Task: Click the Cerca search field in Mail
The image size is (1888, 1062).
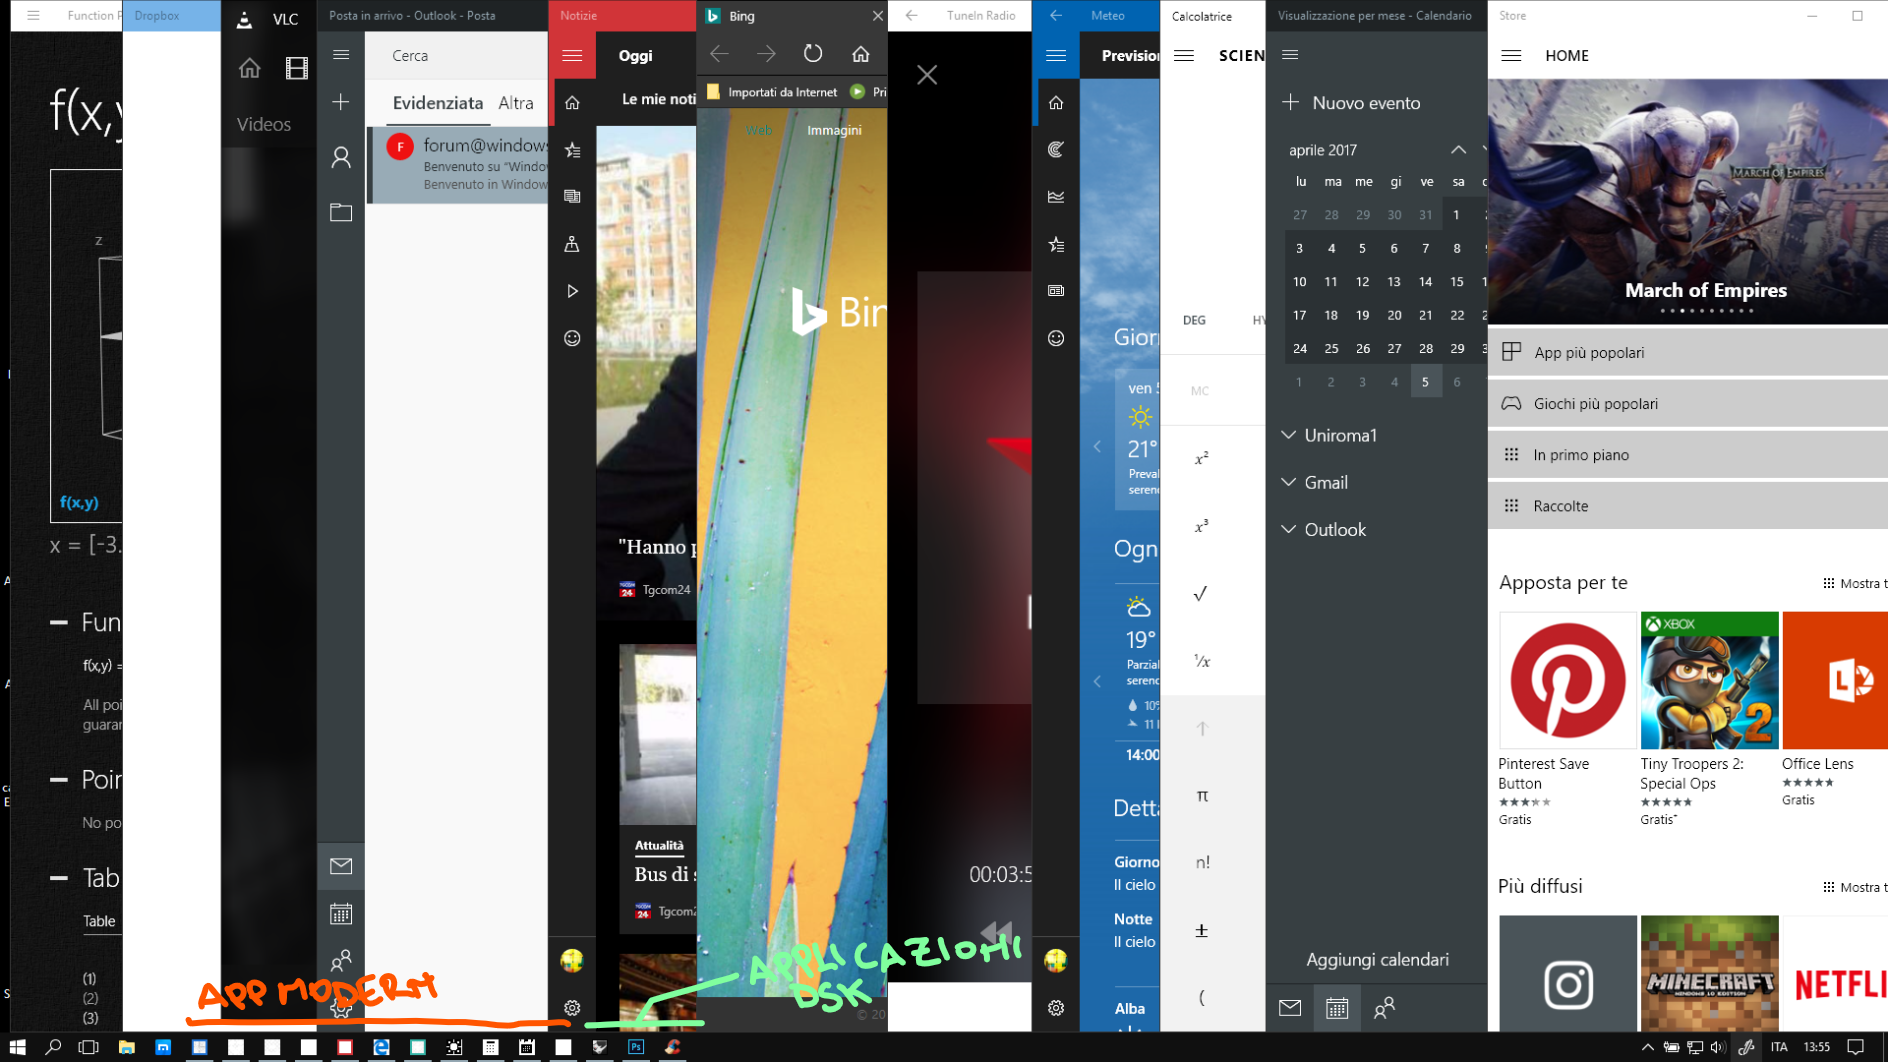Action: (457, 55)
